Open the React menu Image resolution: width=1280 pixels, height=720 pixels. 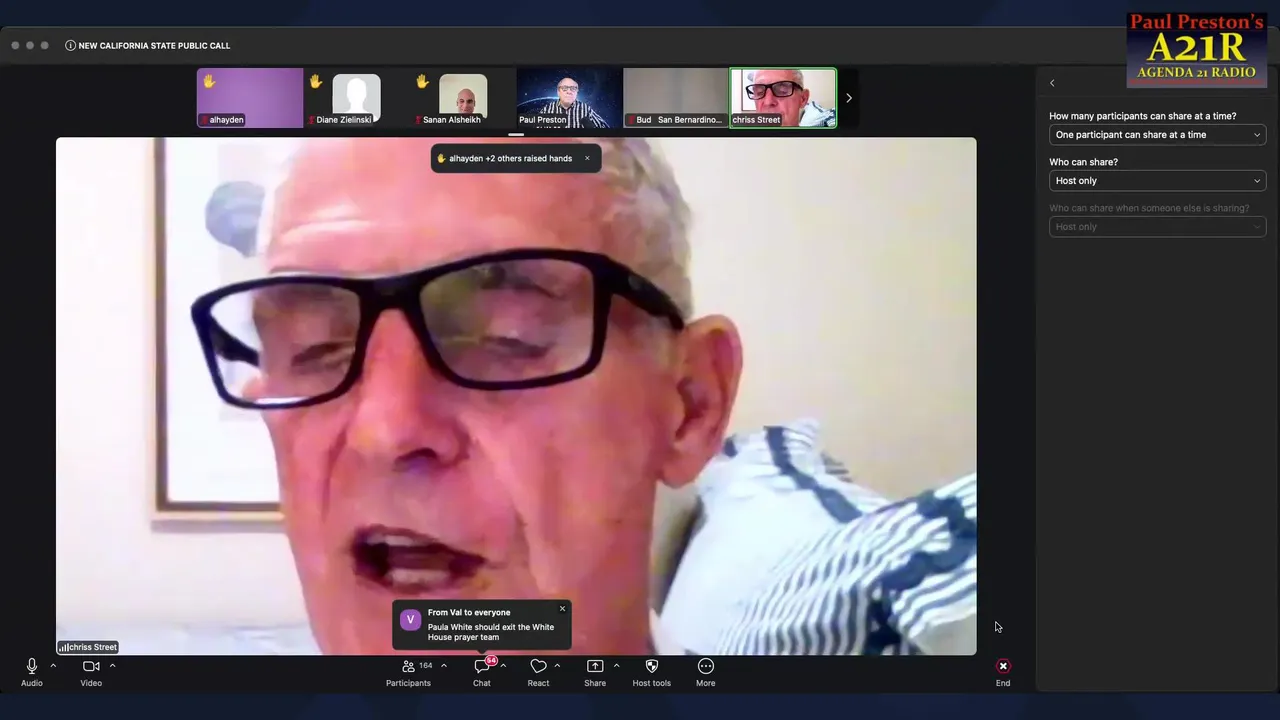click(538, 672)
